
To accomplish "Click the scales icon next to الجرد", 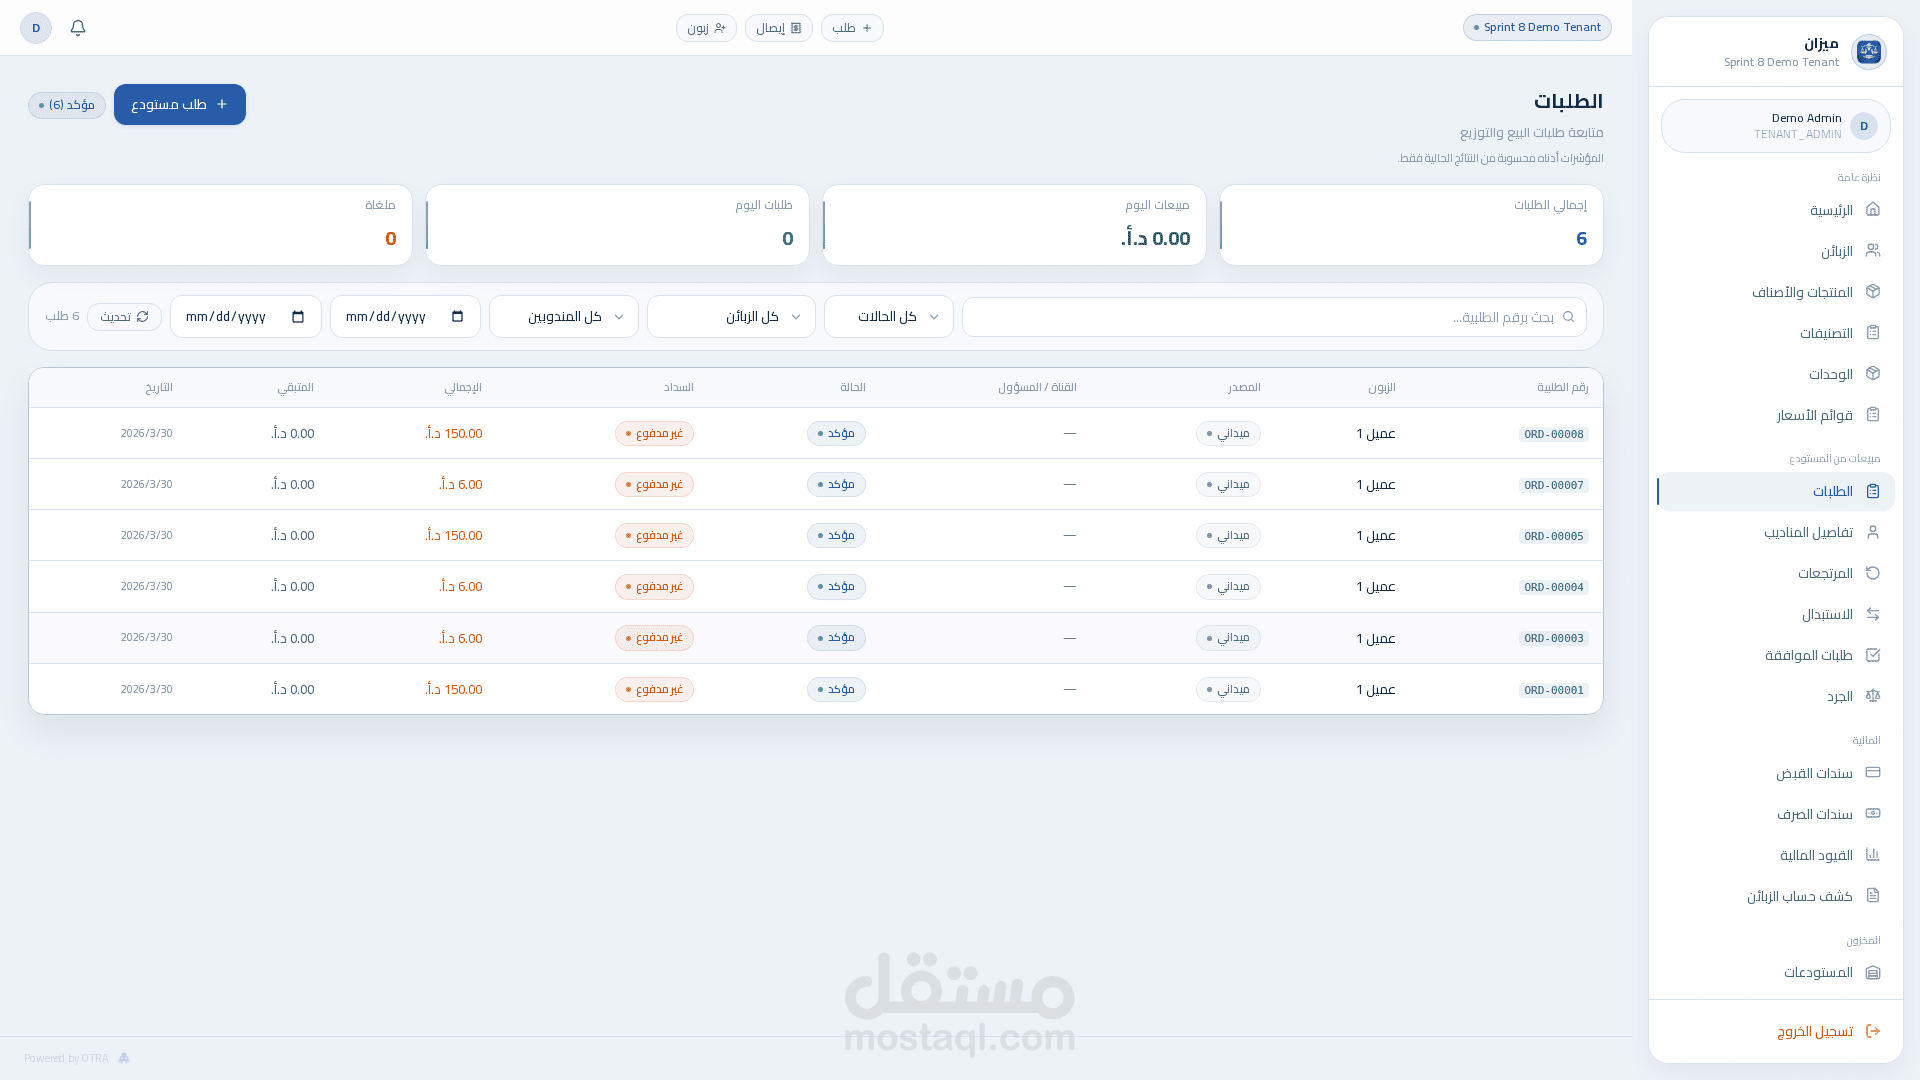I will tap(1873, 696).
